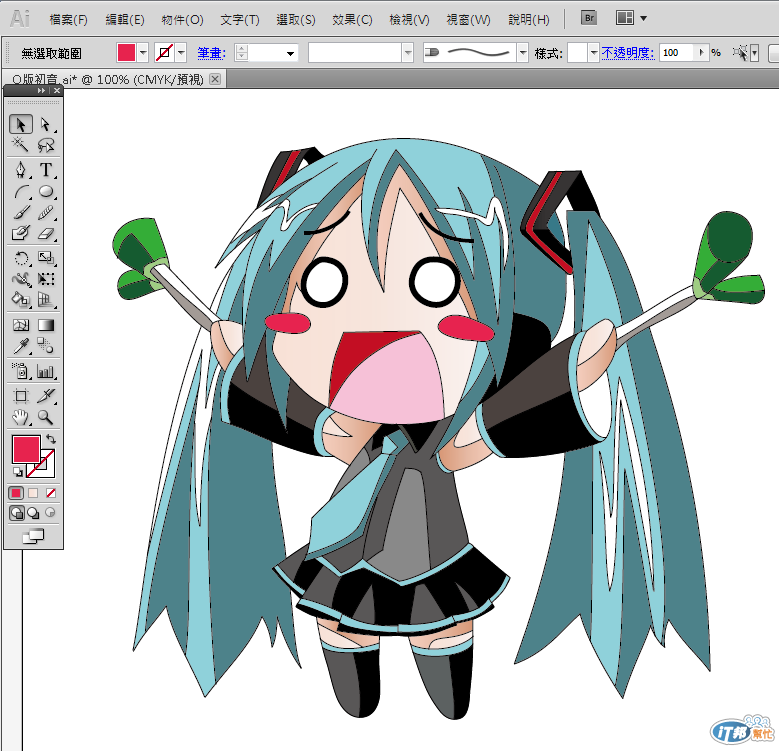Open the 編輯(E) menu

(x=125, y=19)
